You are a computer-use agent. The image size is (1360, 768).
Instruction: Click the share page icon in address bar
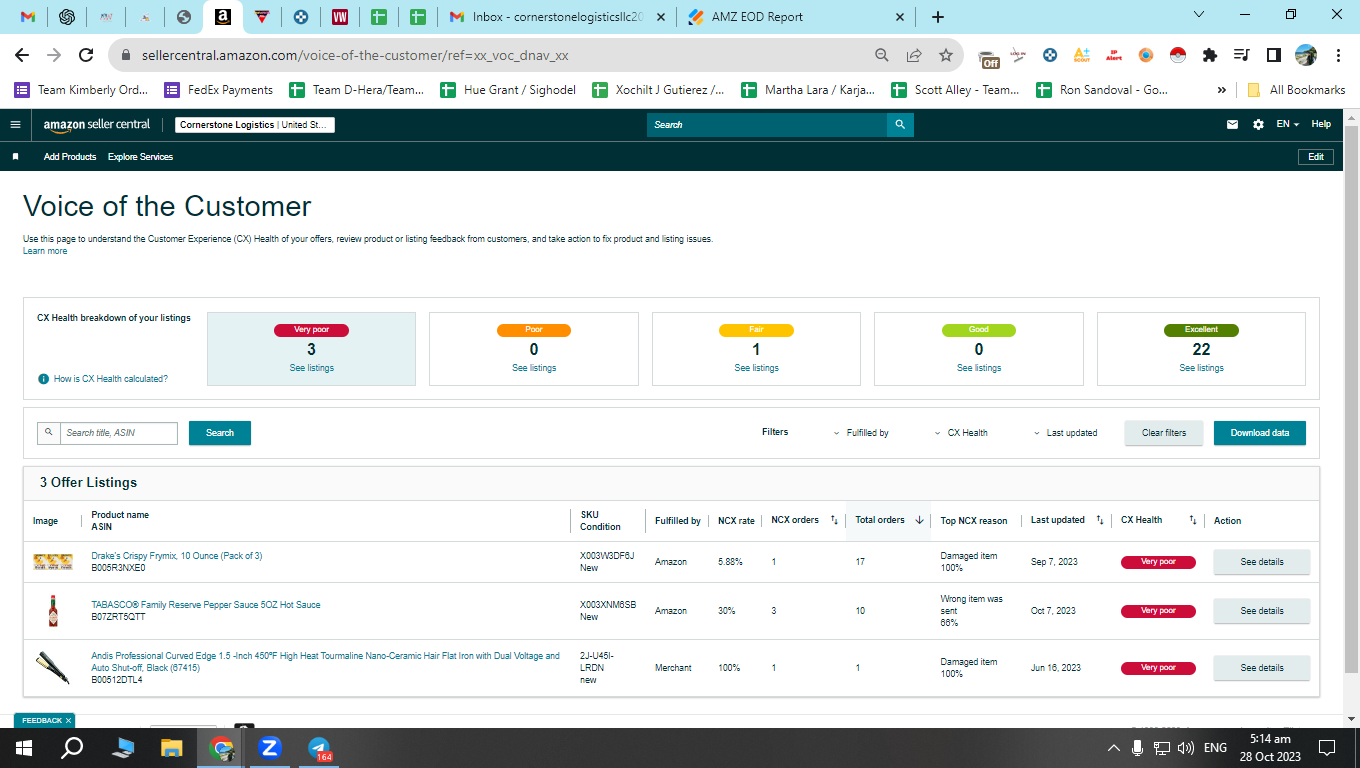click(x=913, y=55)
